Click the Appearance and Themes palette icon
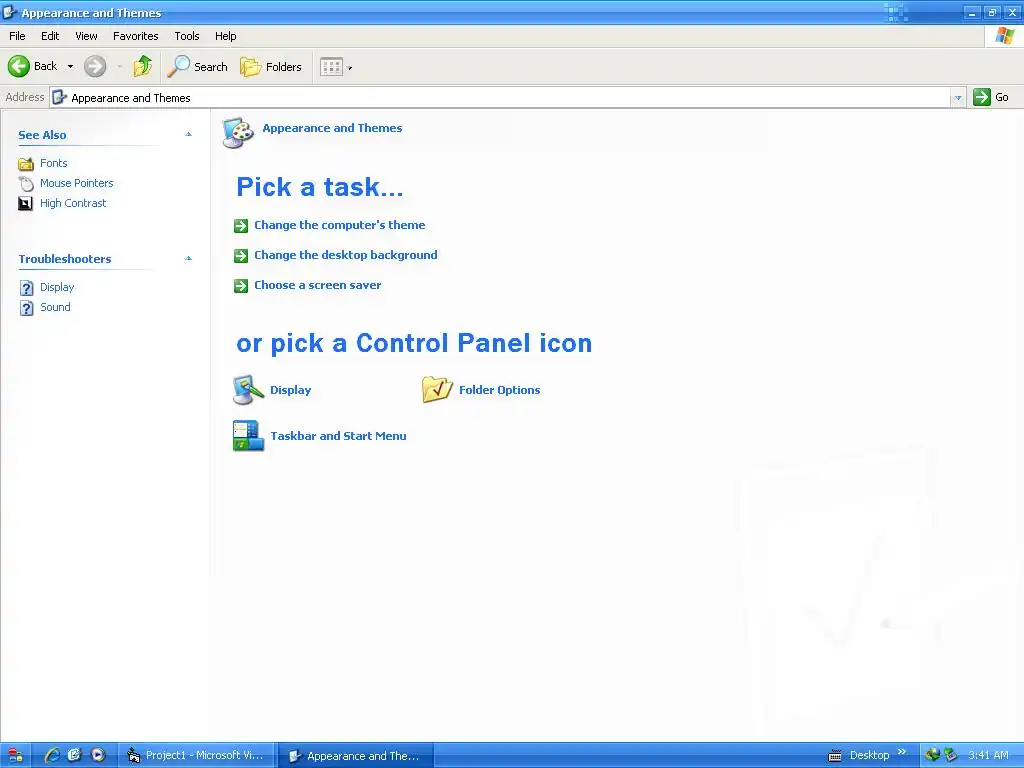The width and height of the screenshot is (1024, 768). click(238, 133)
